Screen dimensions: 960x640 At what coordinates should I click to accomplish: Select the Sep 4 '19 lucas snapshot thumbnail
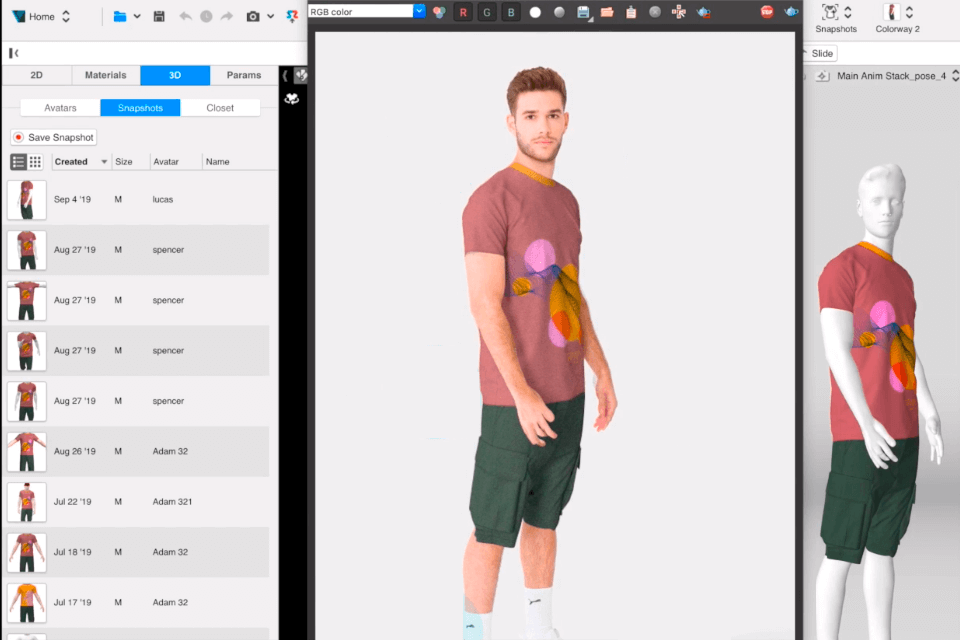click(26, 200)
